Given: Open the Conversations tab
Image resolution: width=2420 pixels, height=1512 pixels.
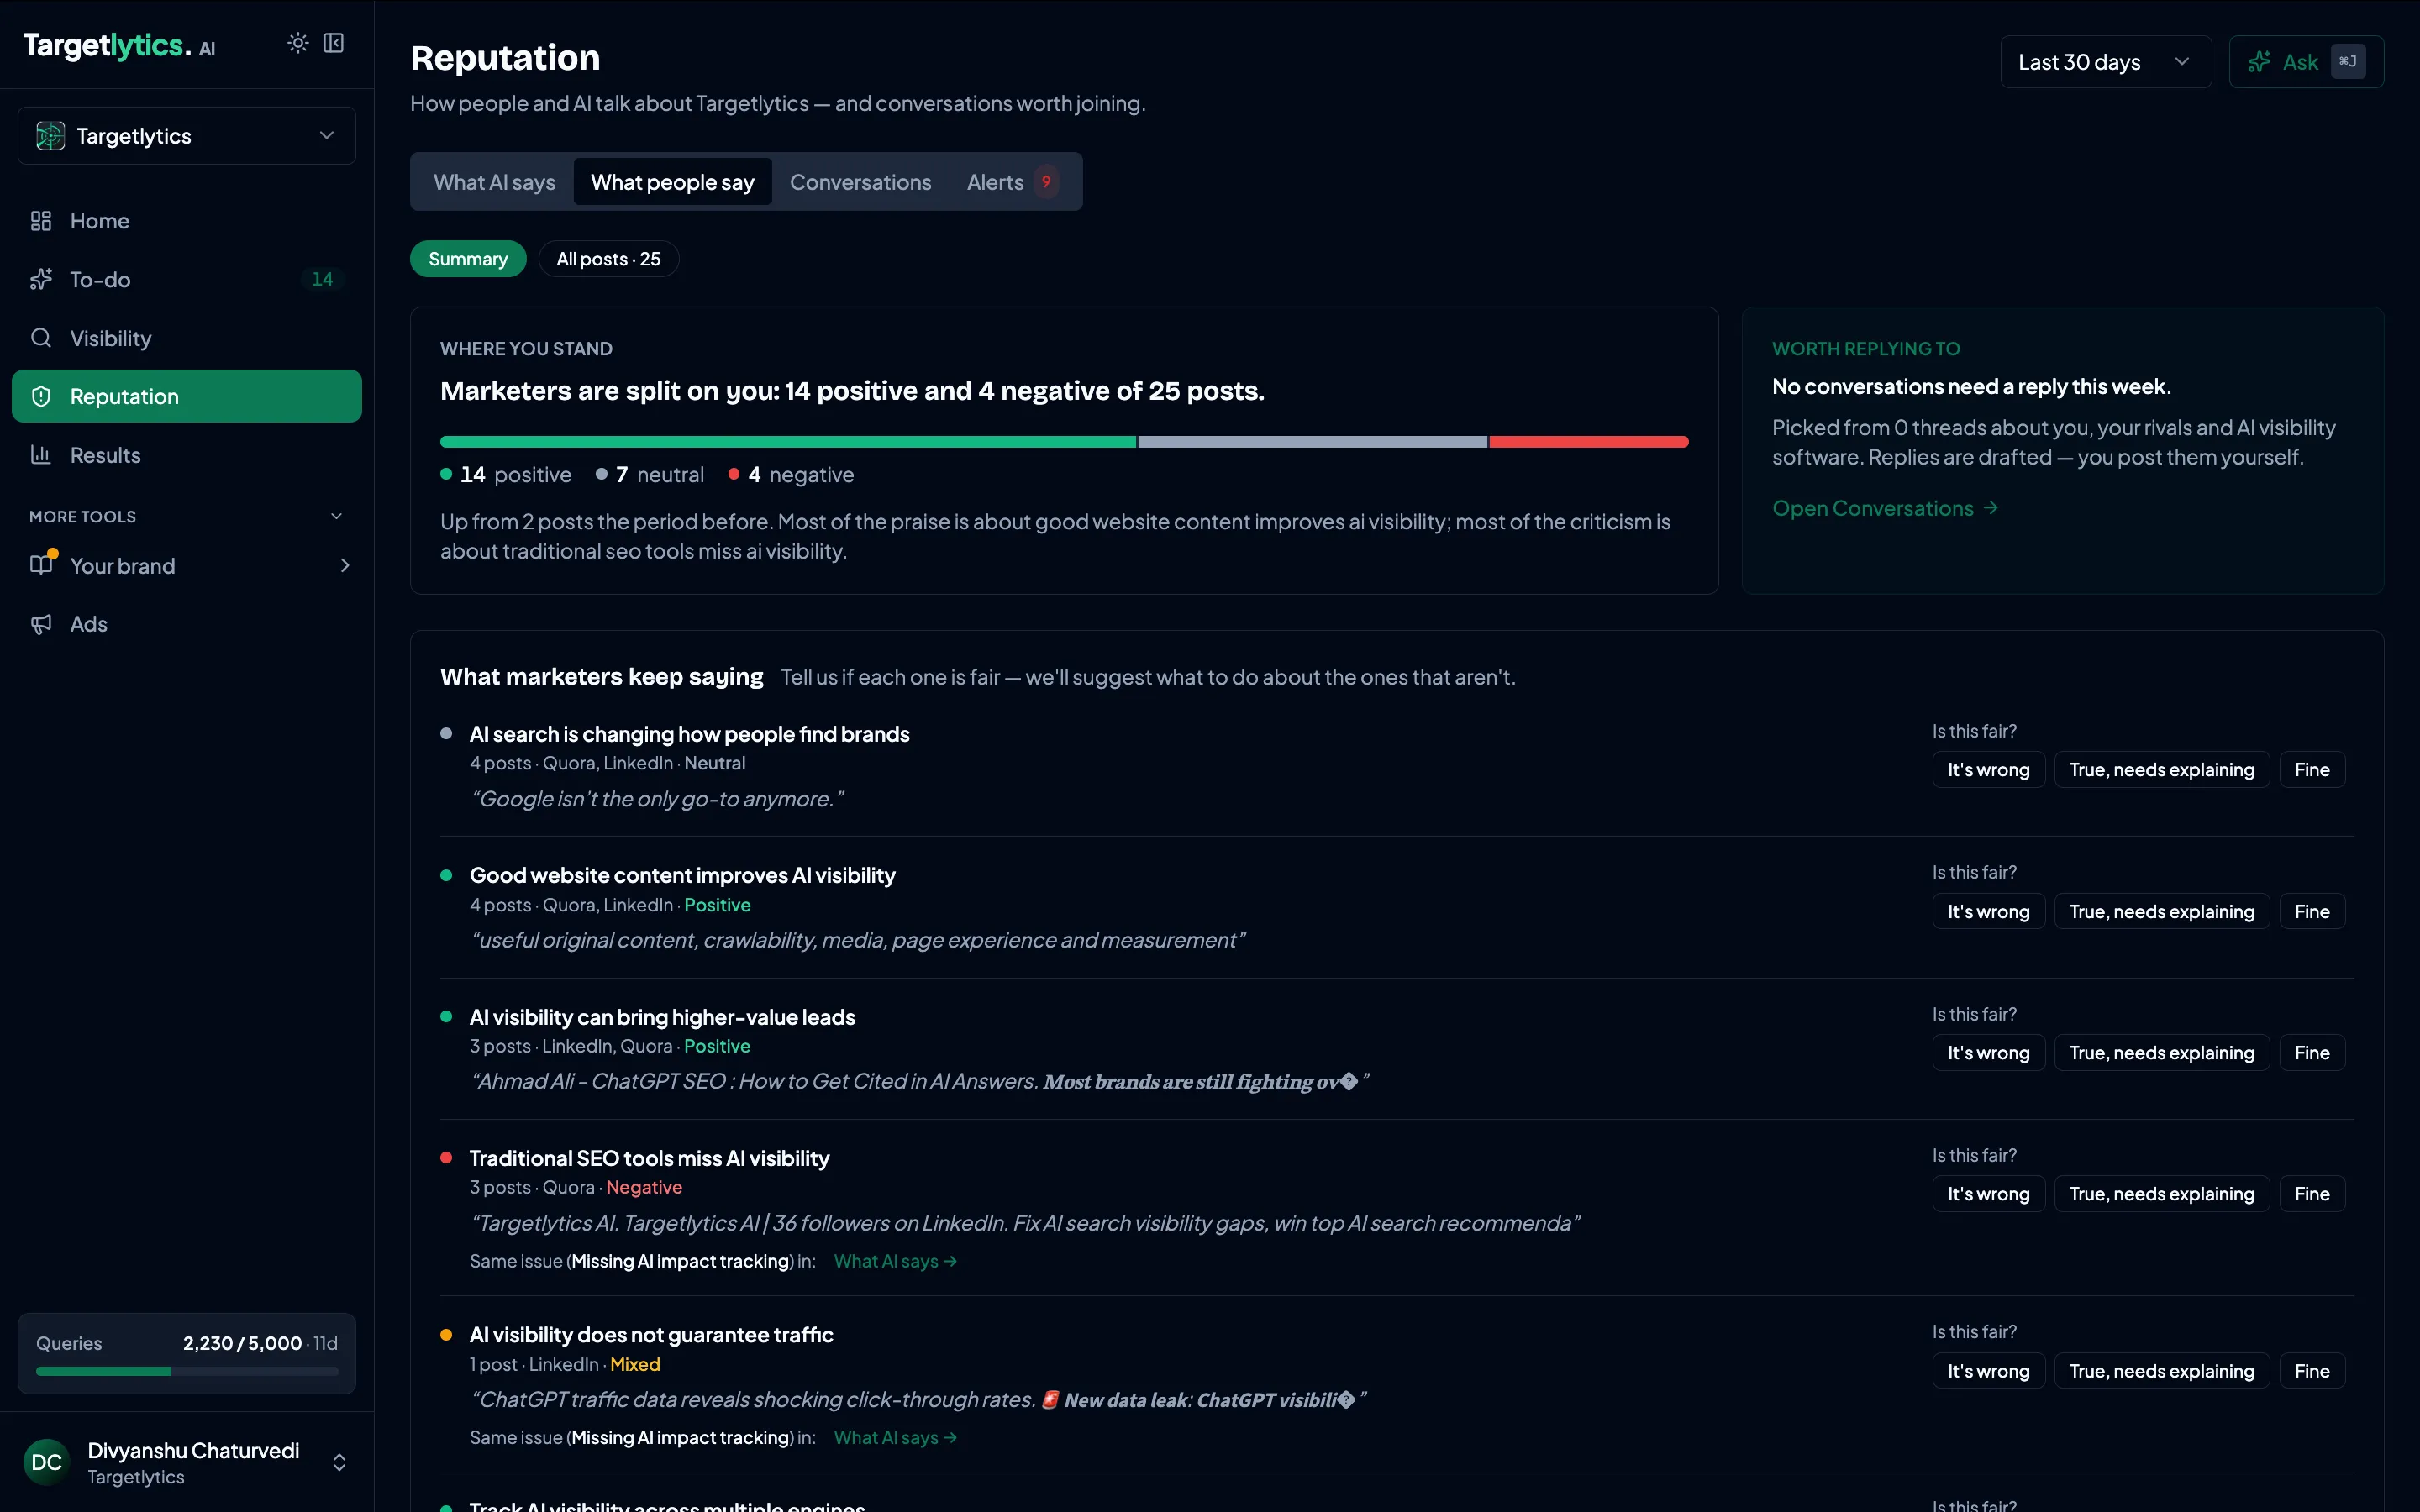Looking at the screenshot, I should point(860,182).
